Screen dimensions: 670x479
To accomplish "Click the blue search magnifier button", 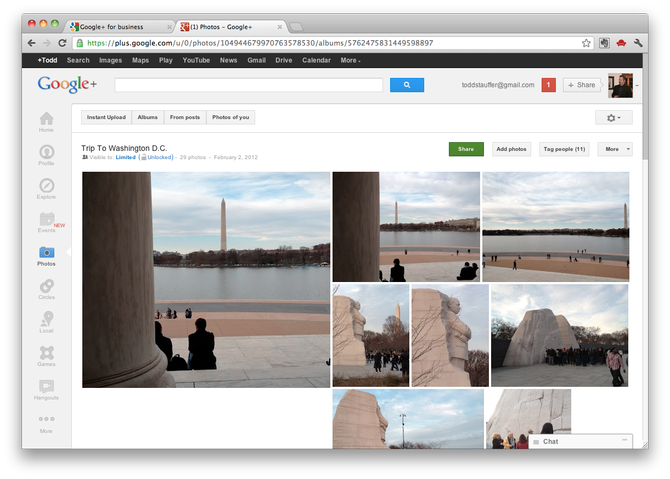I will [x=407, y=85].
